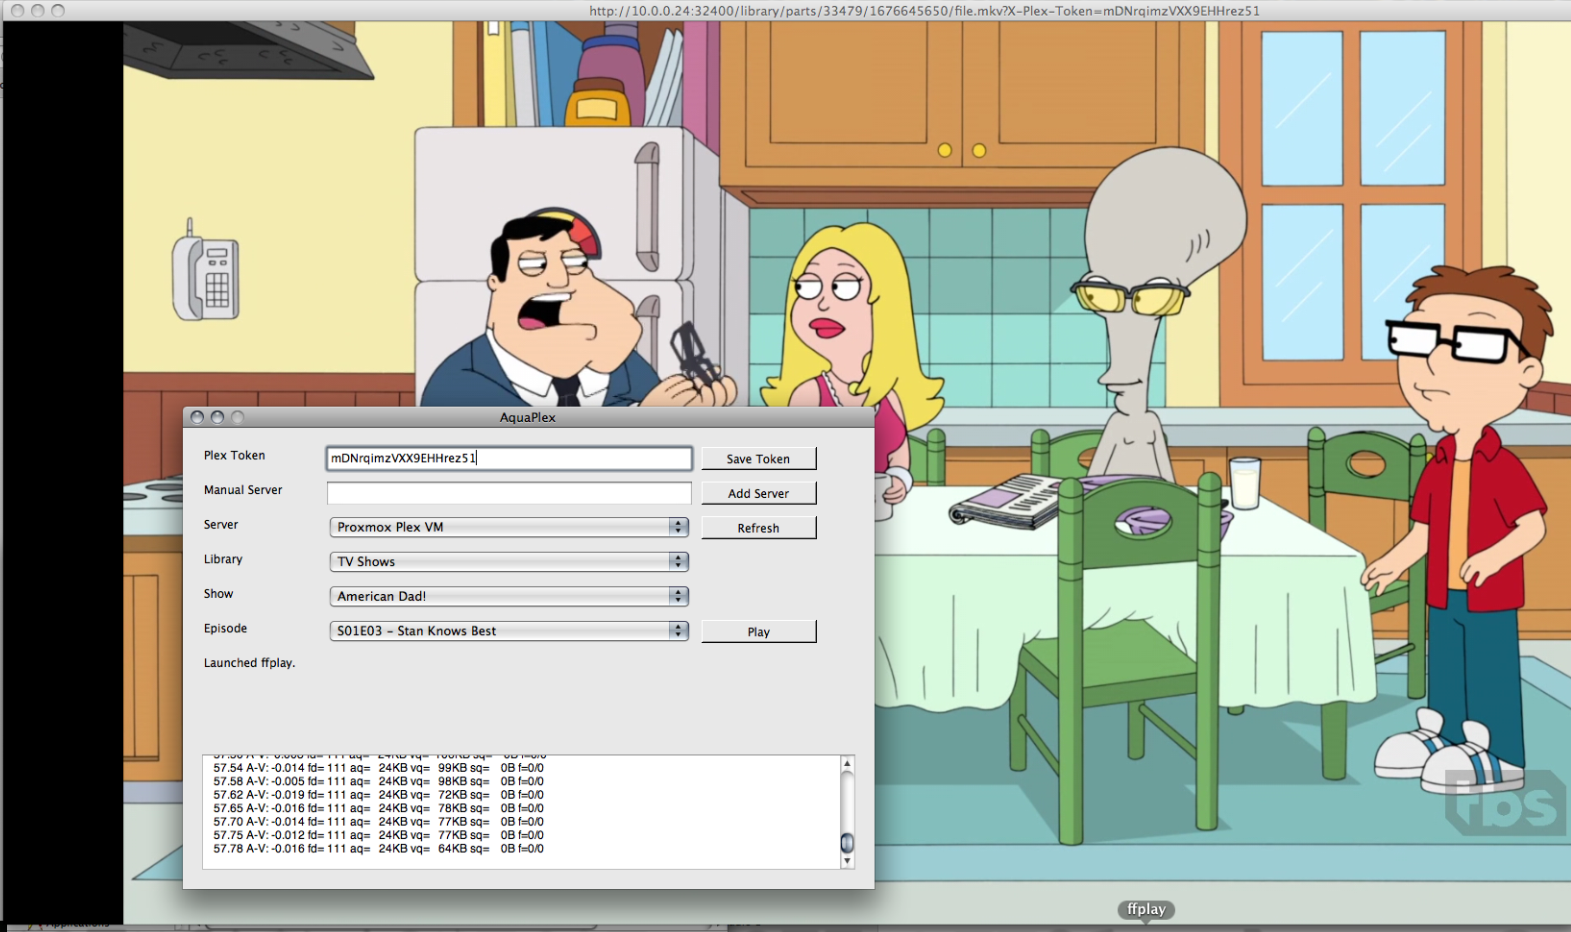The height and width of the screenshot is (932, 1571).
Task: Open the Server dropdown showing Proxmox Plex VM
Action: 509,527
